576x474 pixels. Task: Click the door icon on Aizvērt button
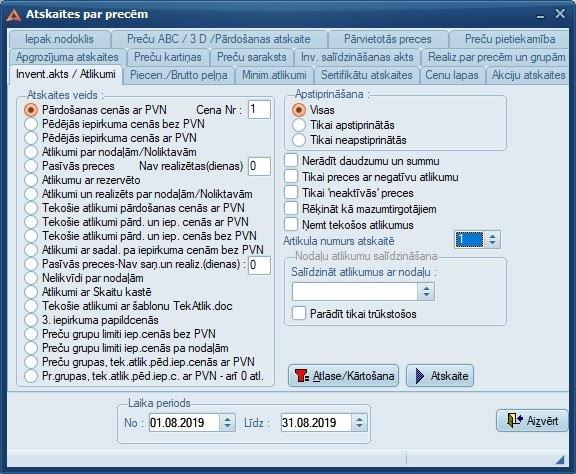(x=515, y=420)
